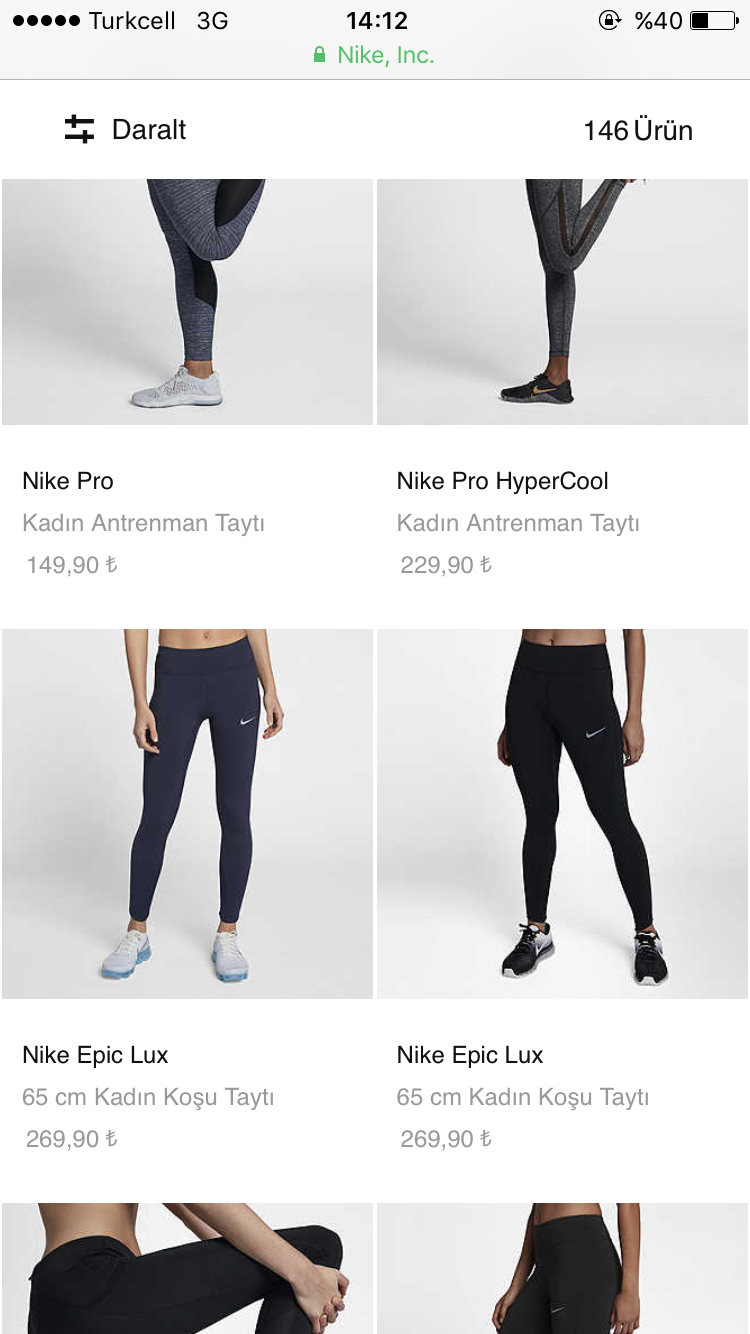Screen dimensions: 750x1334
Task: Open the gray Nike Pro tights image
Action: click(187, 302)
